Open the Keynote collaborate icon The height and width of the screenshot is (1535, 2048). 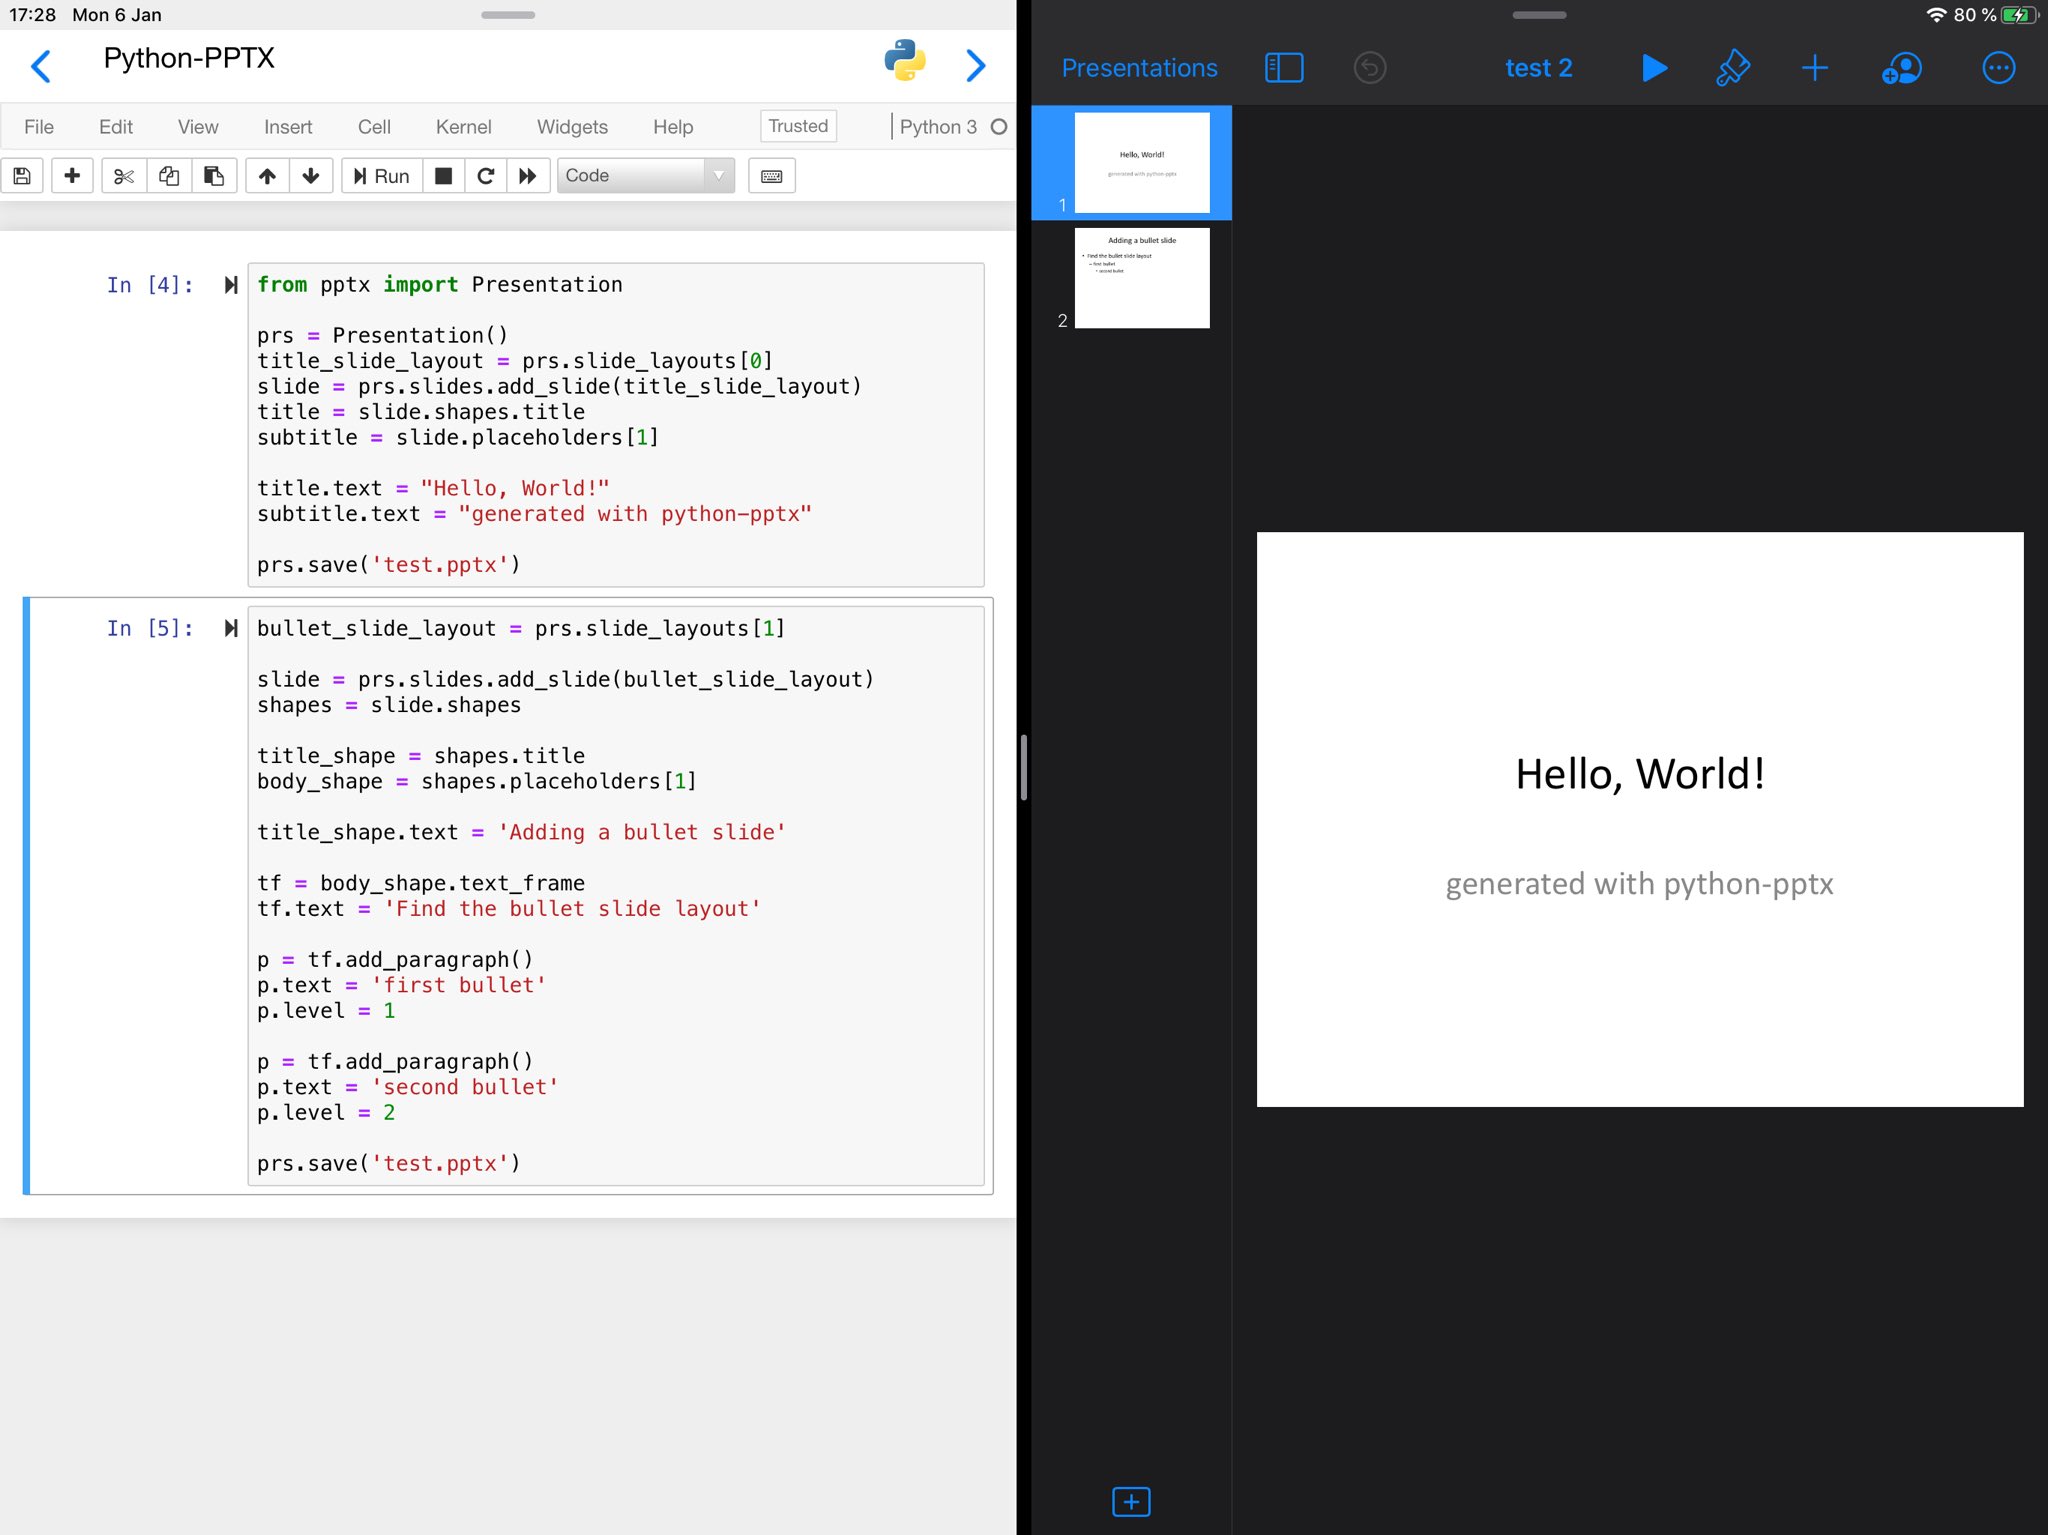pos(1902,68)
